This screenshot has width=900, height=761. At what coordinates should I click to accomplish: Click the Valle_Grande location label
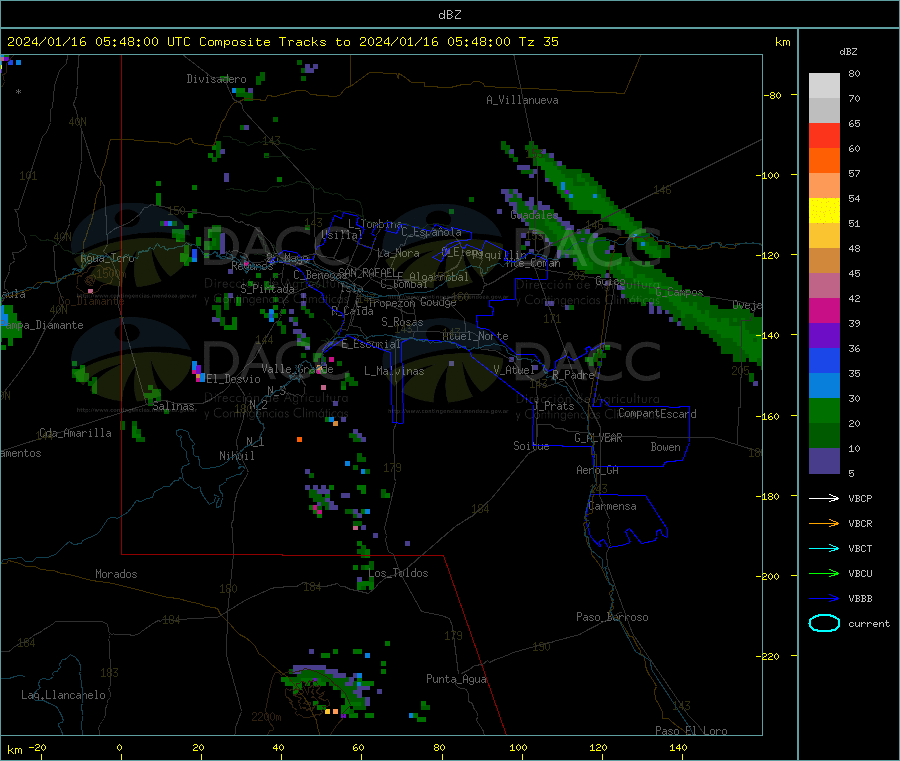tap(297, 369)
